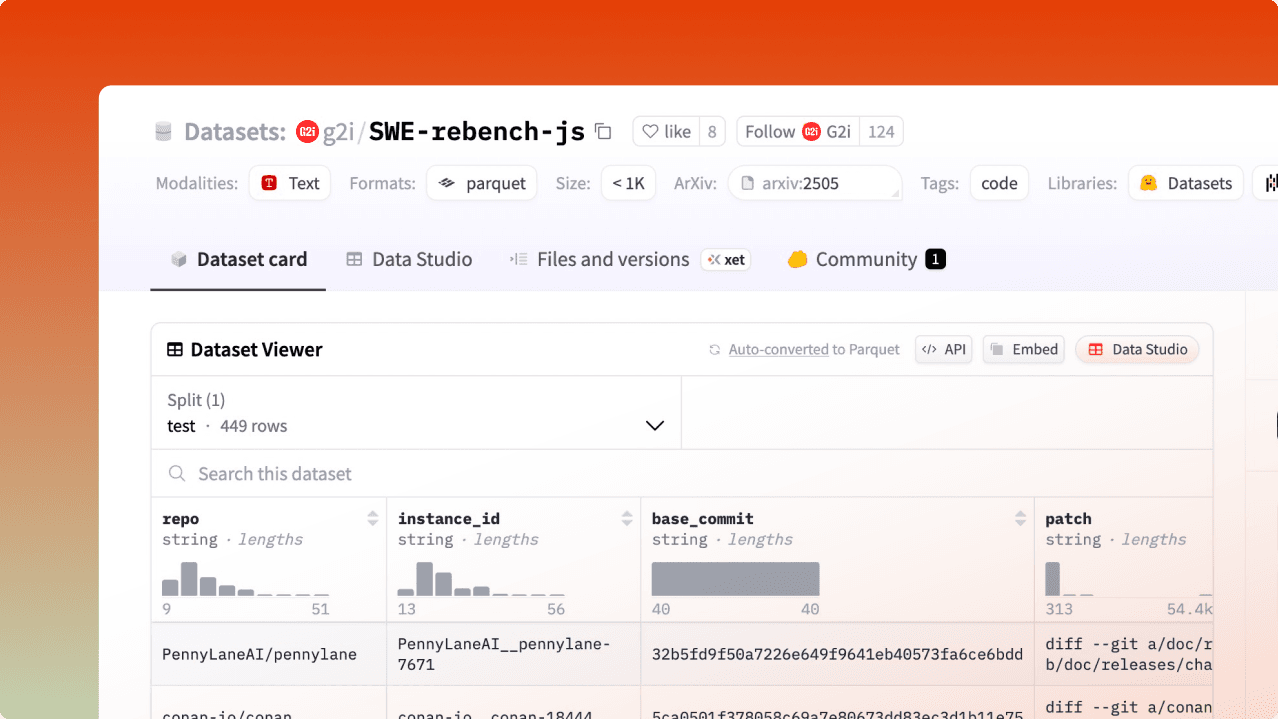Toggle sorting on the instance_id column
This screenshot has height=719, width=1278.
click(x=626, y=518)
